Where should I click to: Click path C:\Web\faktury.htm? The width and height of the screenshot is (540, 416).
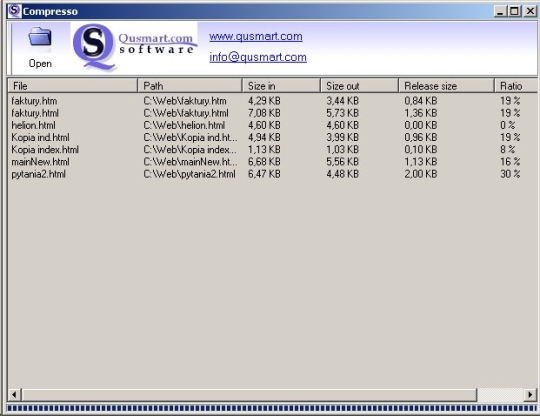point(185,101)
